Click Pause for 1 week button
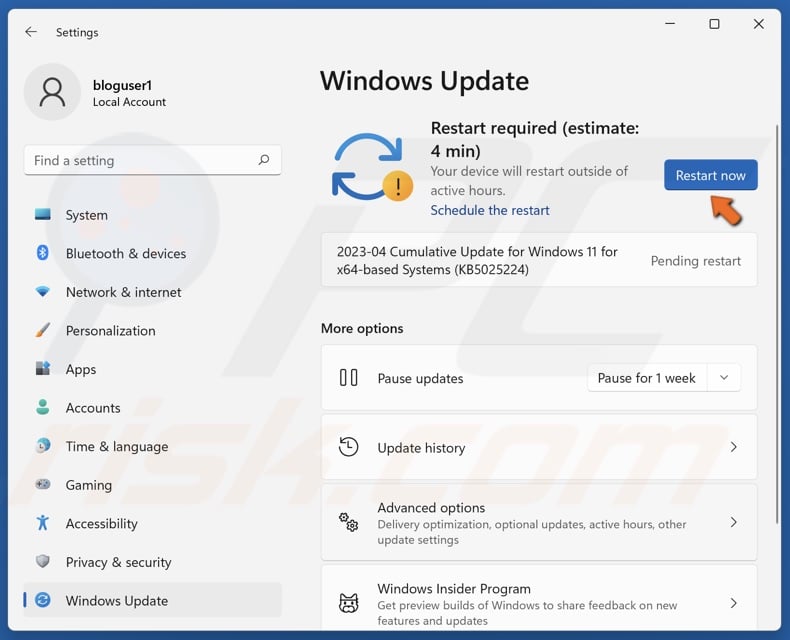The height and width of the screenshot is (640, 790). tap(647, 377)
